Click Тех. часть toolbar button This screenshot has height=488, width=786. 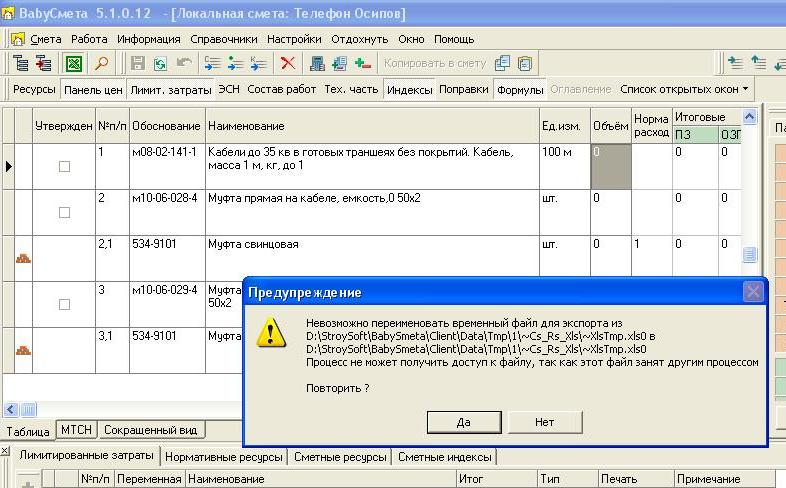coord(351,89)
